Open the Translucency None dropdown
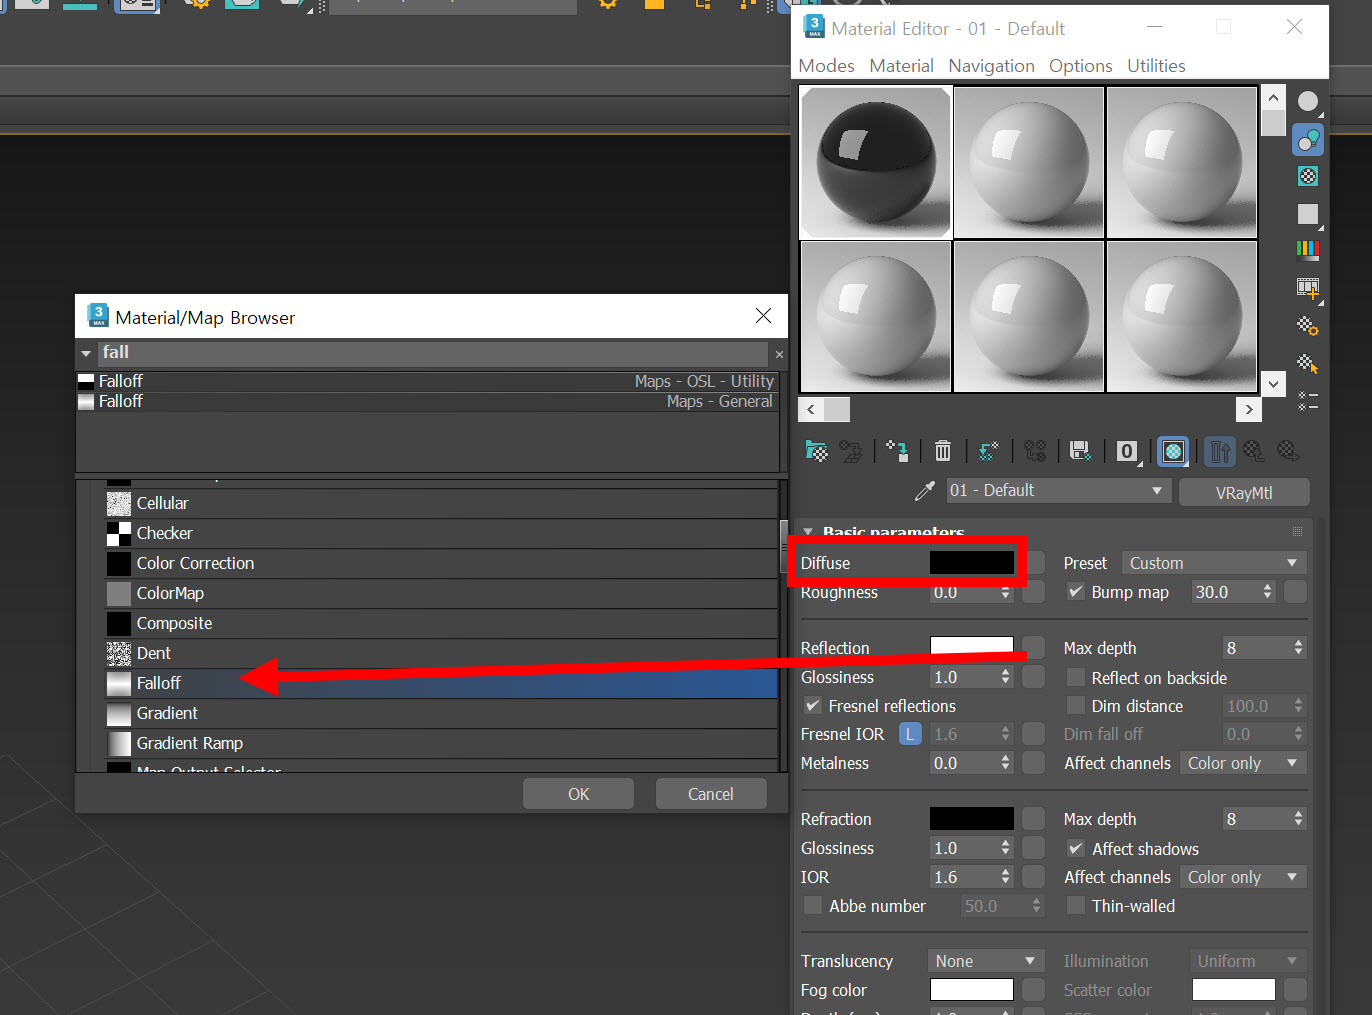Image resolution: width=1372 pixels, height=1015 pixels. pos(986,961)
